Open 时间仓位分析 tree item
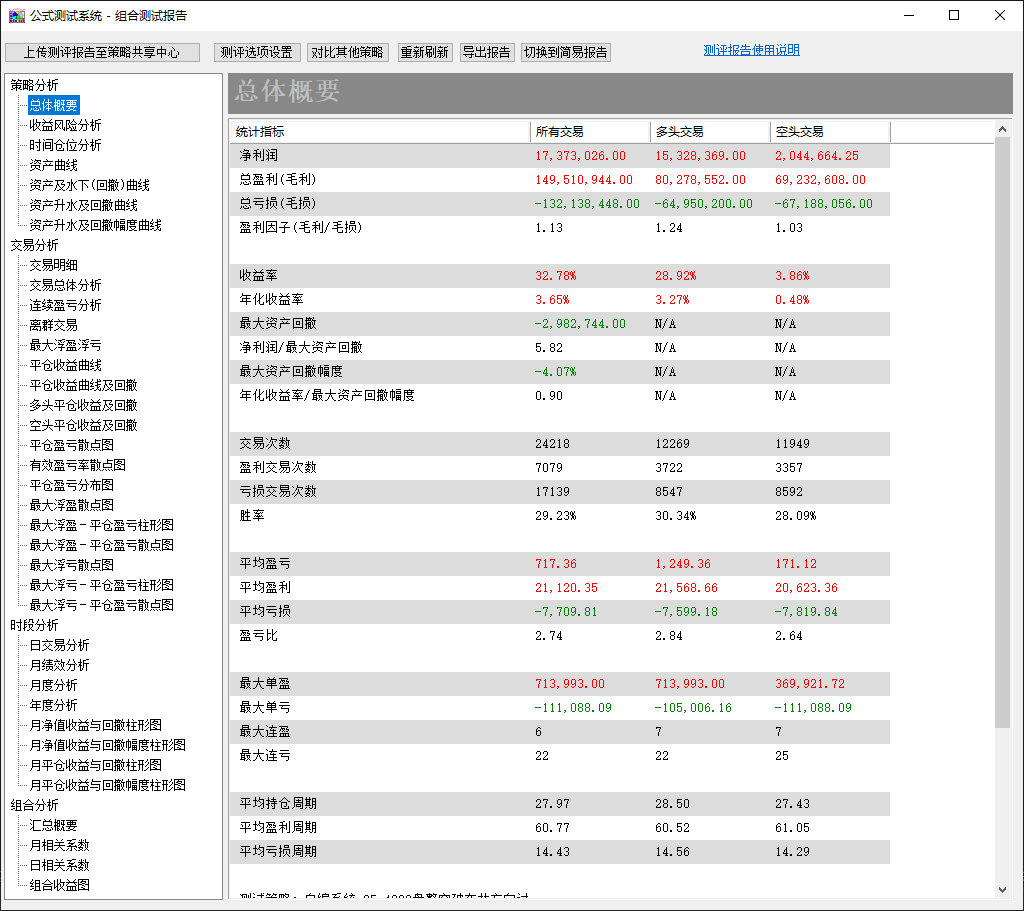This screenshot has width=1024, height=911. pos(65,145)
